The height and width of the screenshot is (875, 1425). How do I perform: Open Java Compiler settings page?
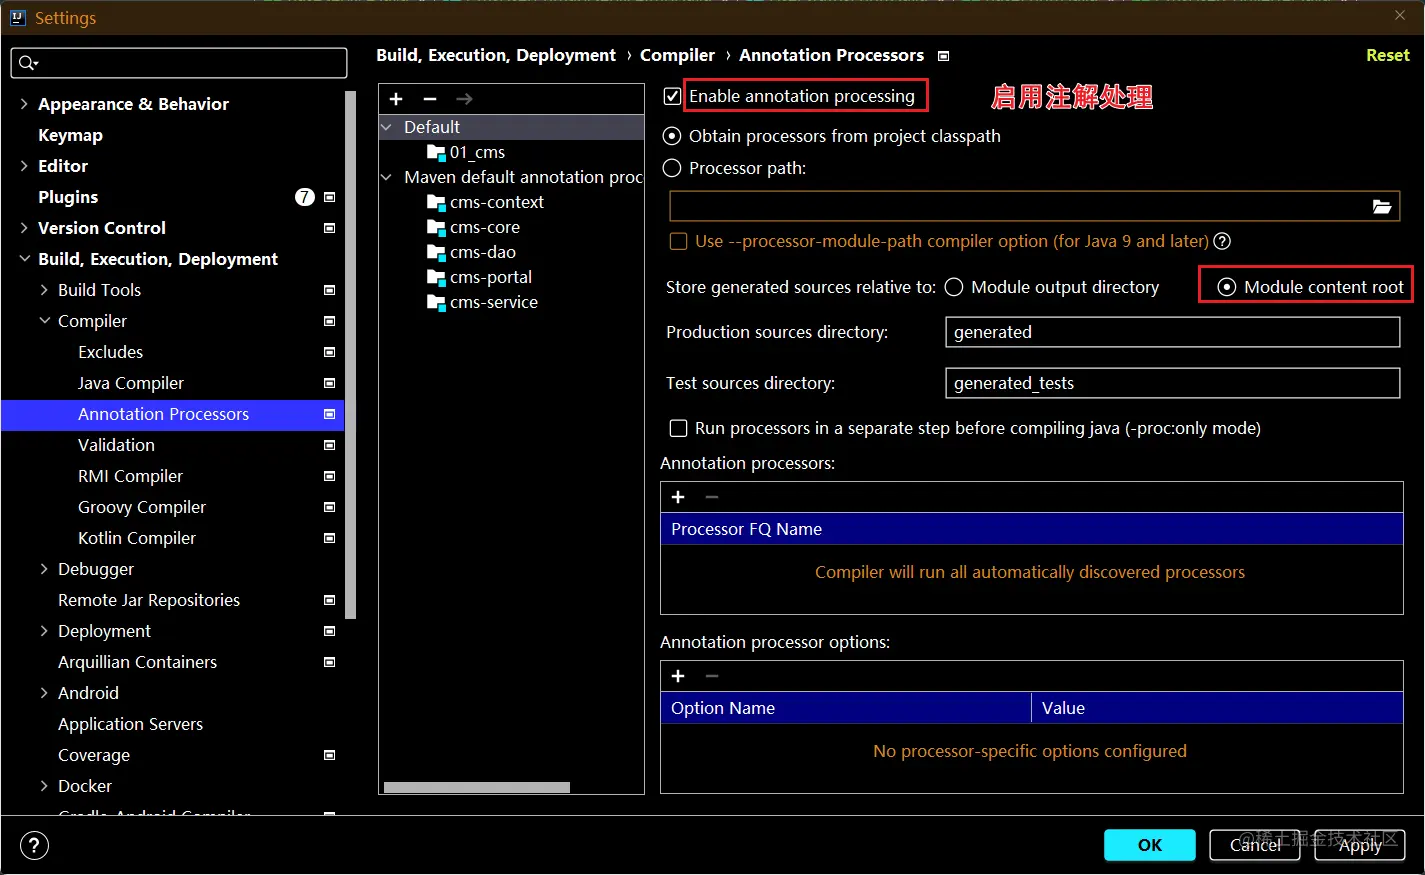tap(131, 383)
